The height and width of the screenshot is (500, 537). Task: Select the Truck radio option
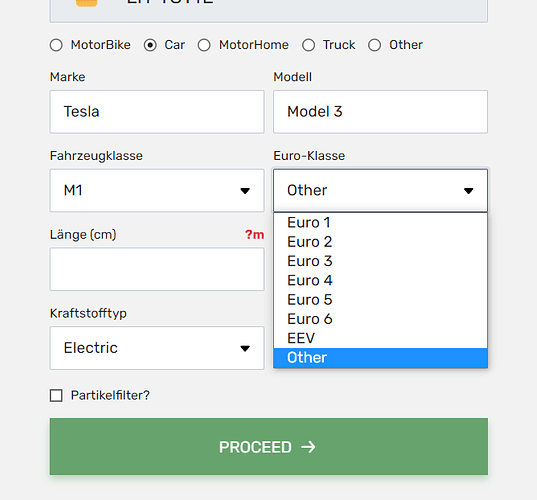(x=308, y=45)
